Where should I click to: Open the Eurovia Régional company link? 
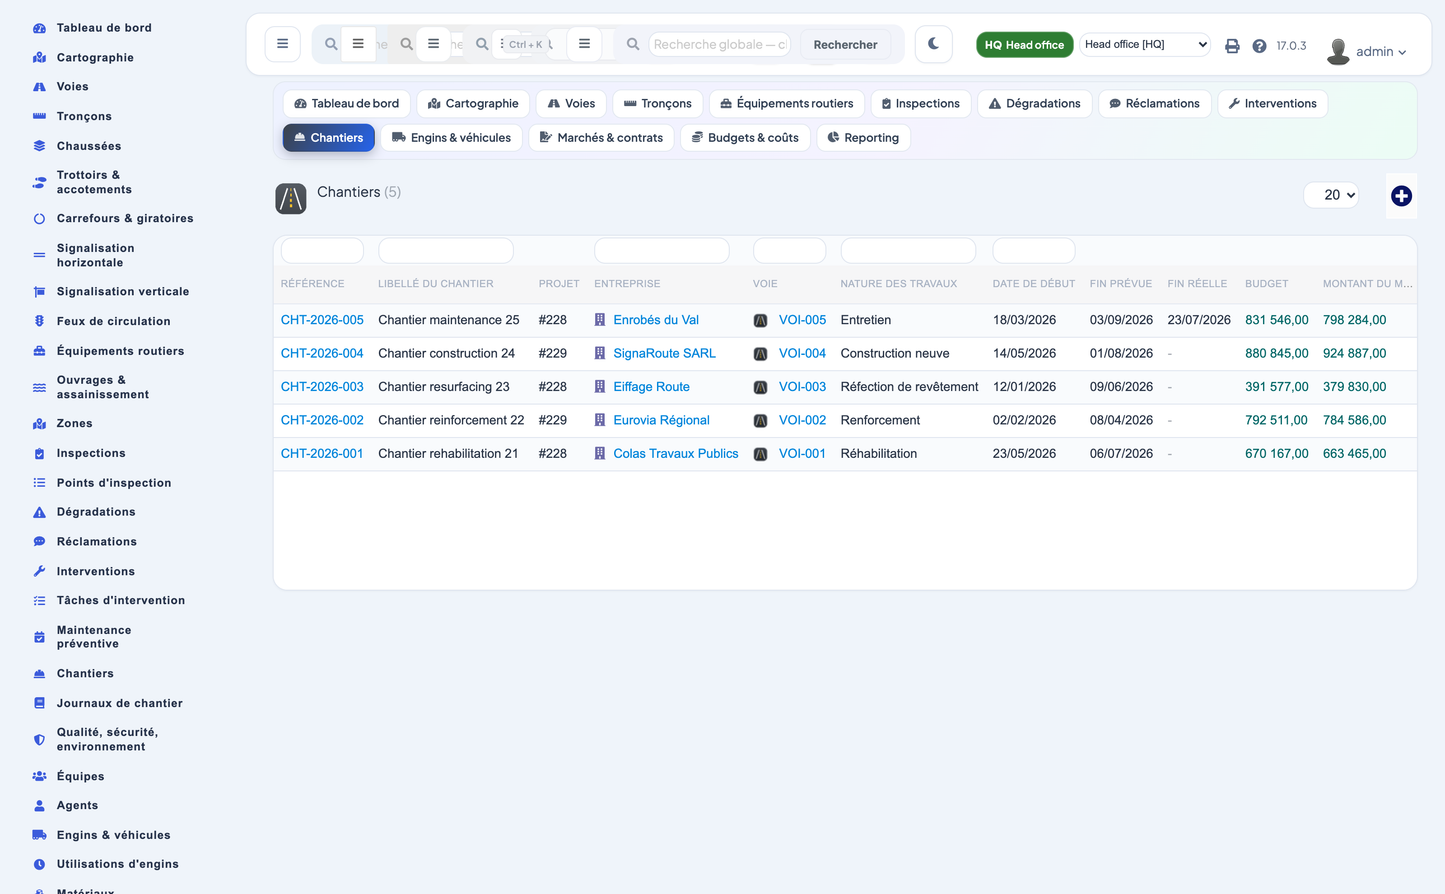click(x=661, y=421)
